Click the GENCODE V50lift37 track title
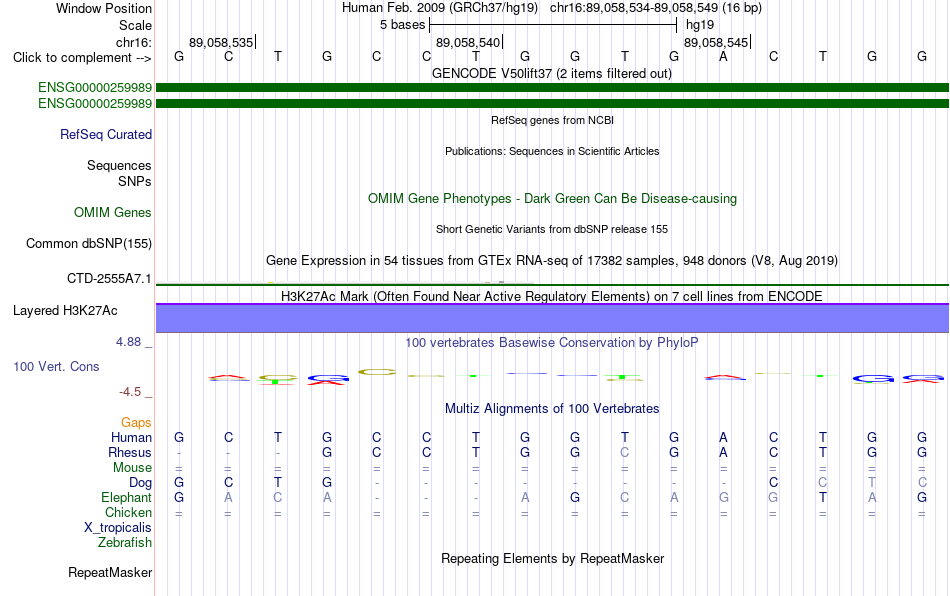The width and height of the screenshot is (950, 596). pyautogui.click(x=552, y=74)
